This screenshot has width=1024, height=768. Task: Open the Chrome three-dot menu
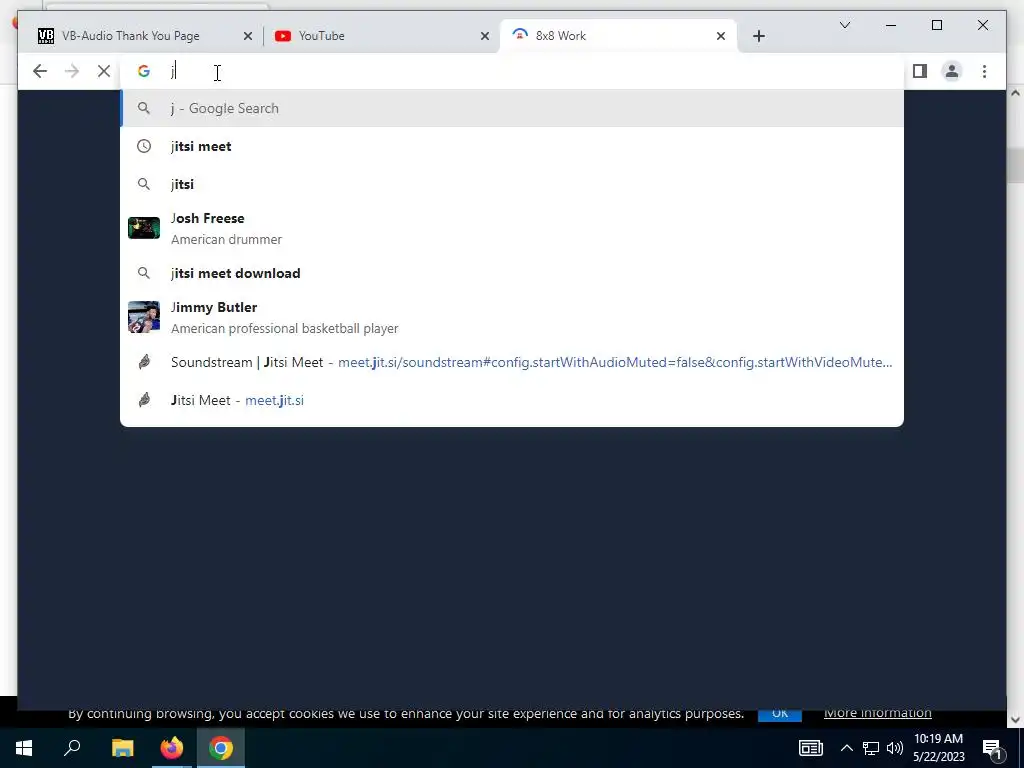[984, 71]
